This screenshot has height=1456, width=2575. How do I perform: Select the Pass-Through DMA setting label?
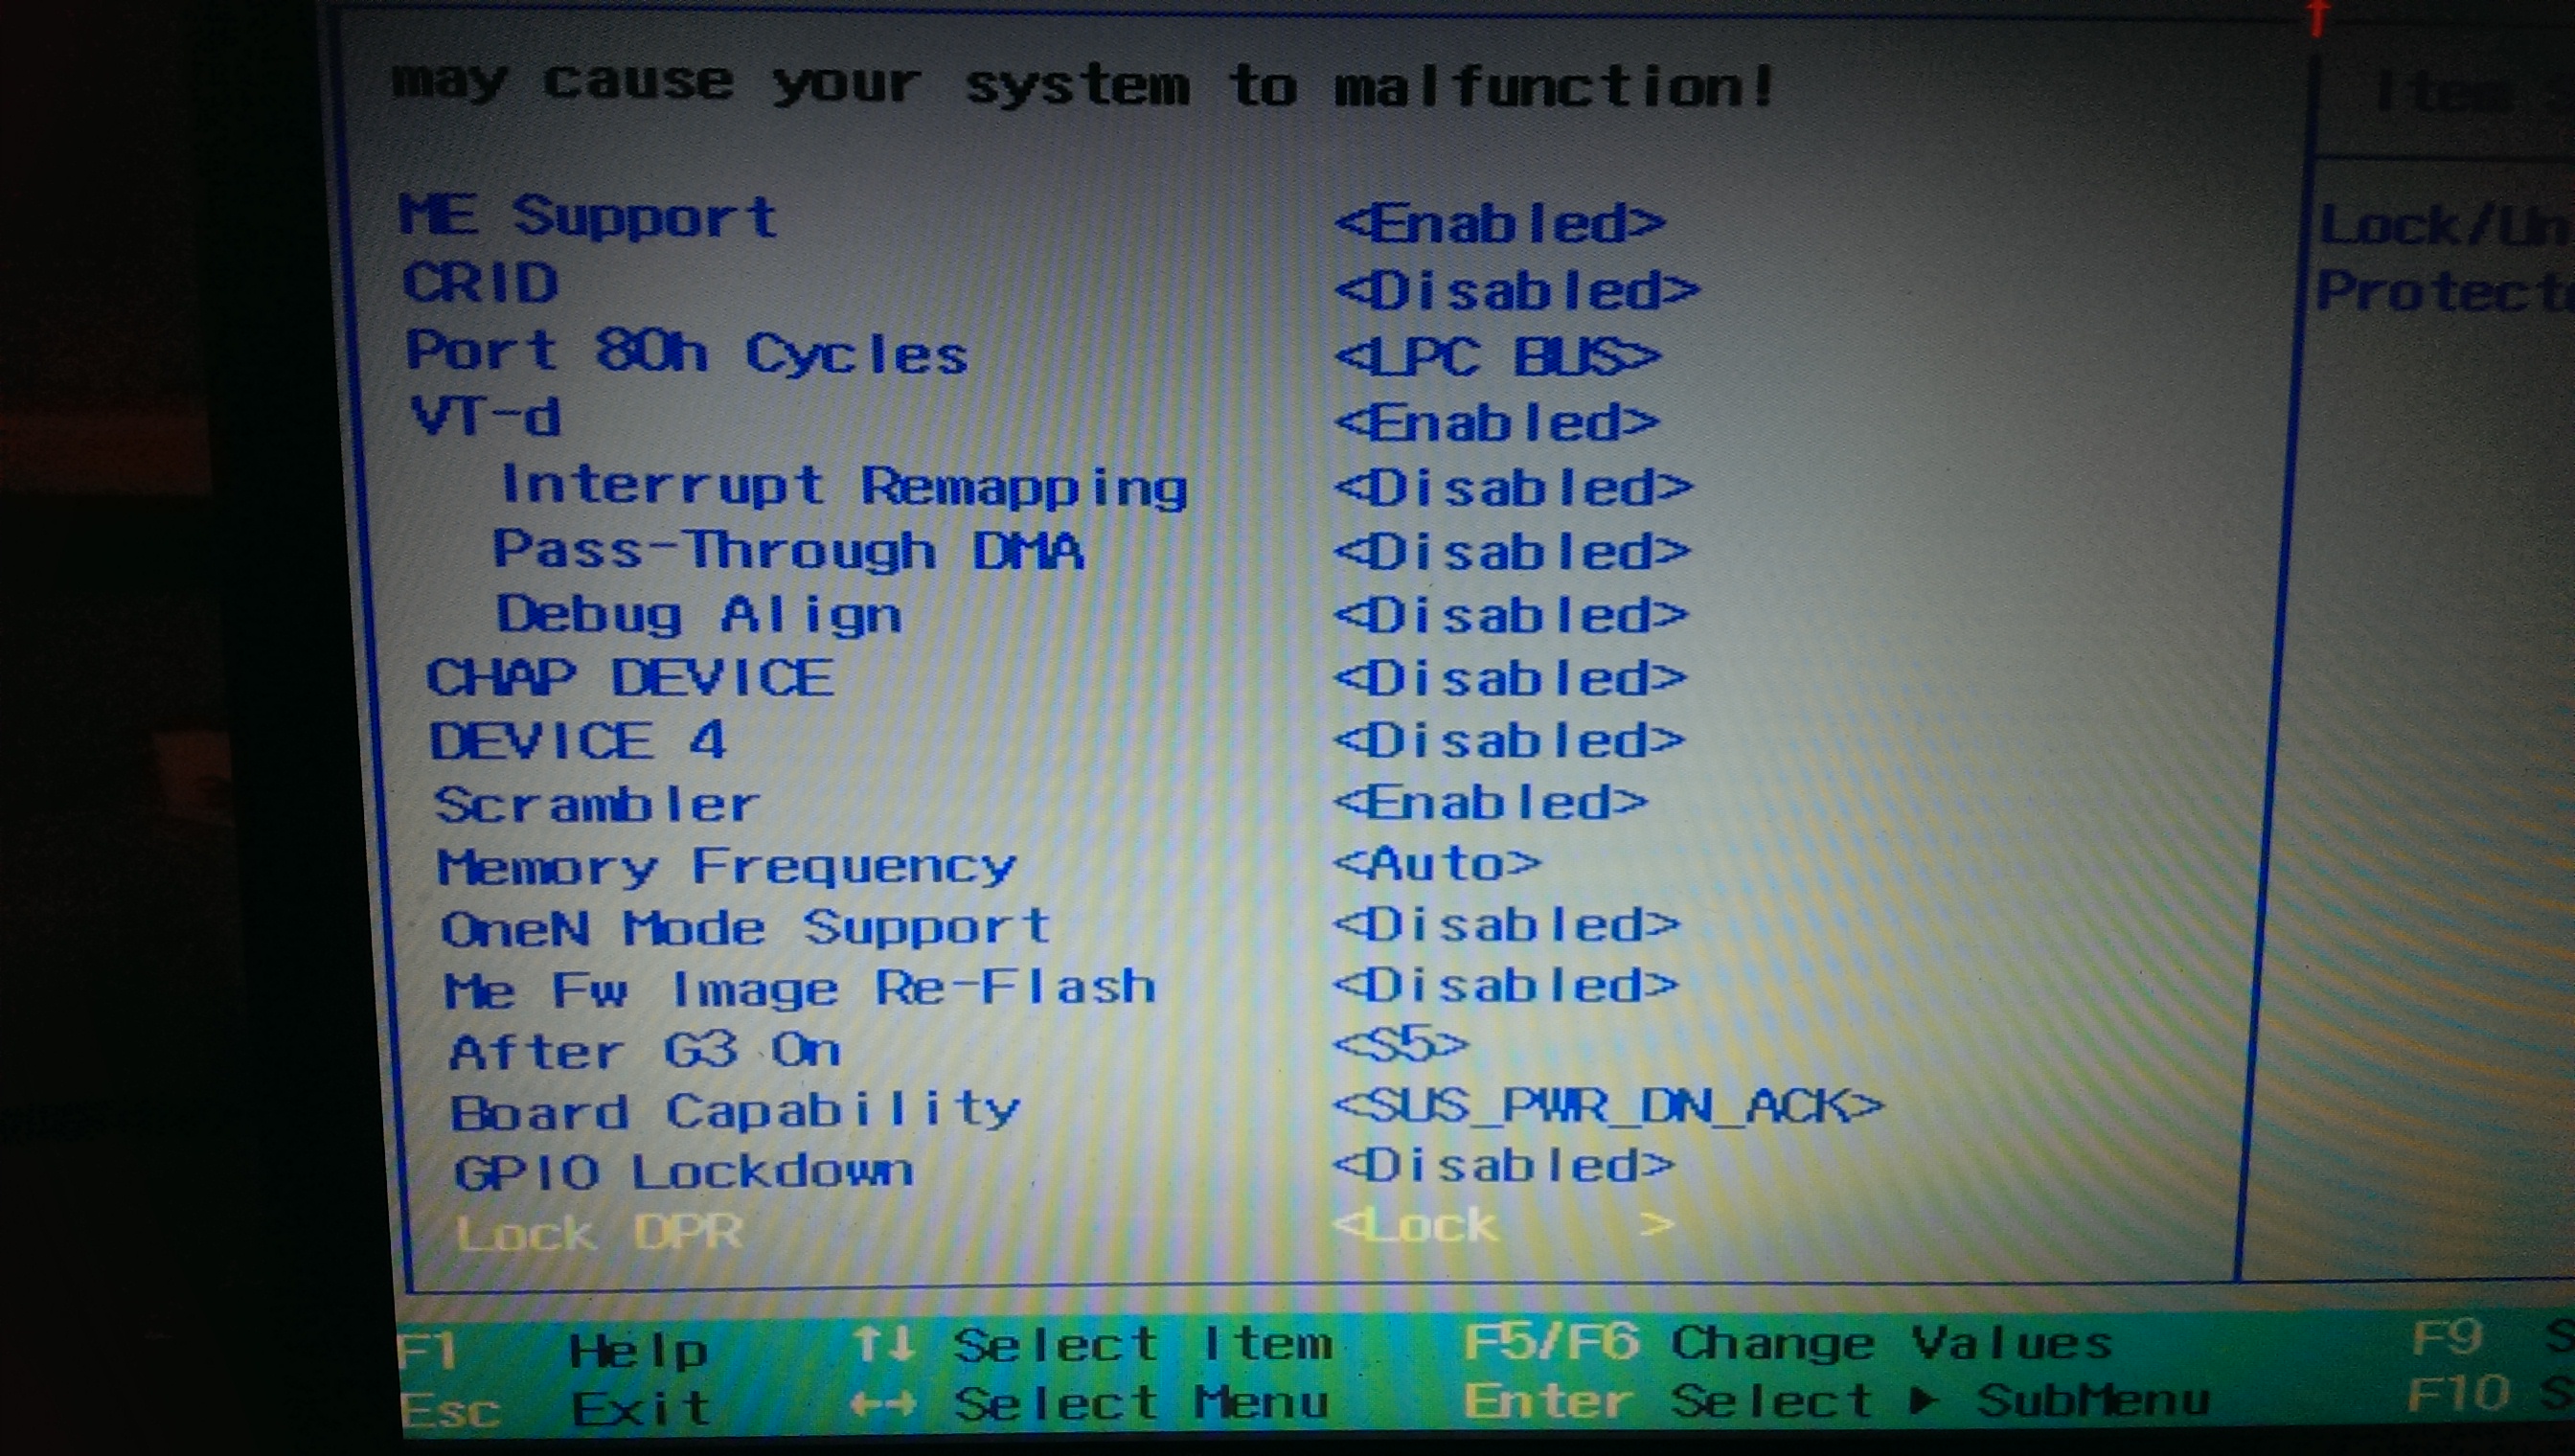[x=788, y=551]
